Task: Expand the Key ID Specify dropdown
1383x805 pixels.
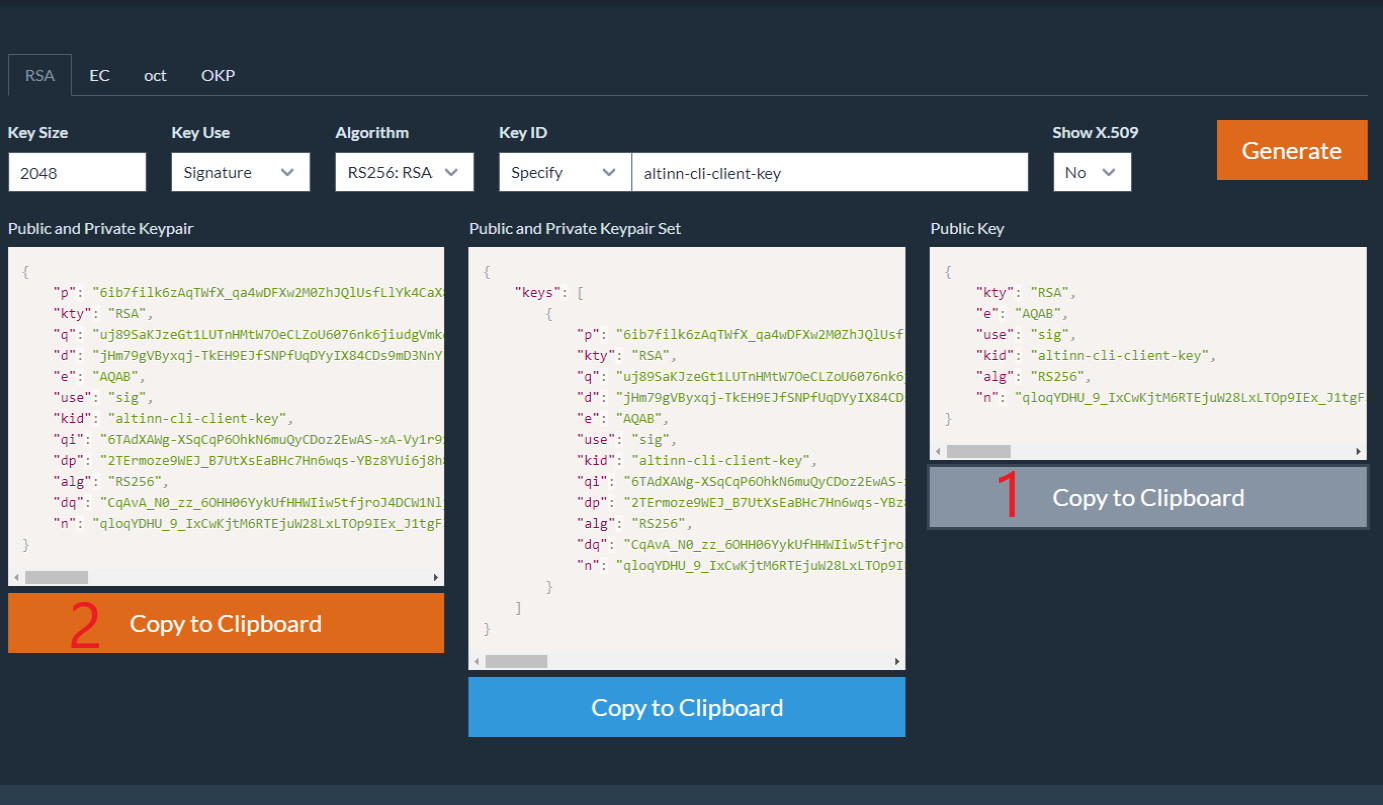Action: 565,172
